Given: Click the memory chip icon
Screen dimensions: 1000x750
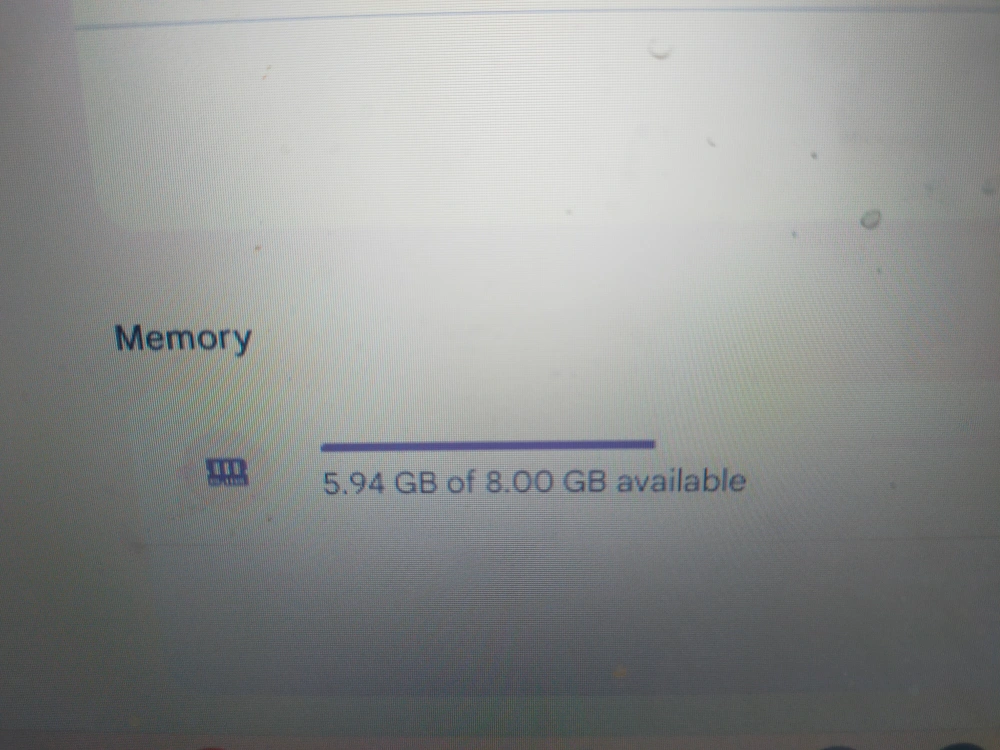Looking at the screenshot, I should [227, 473].
